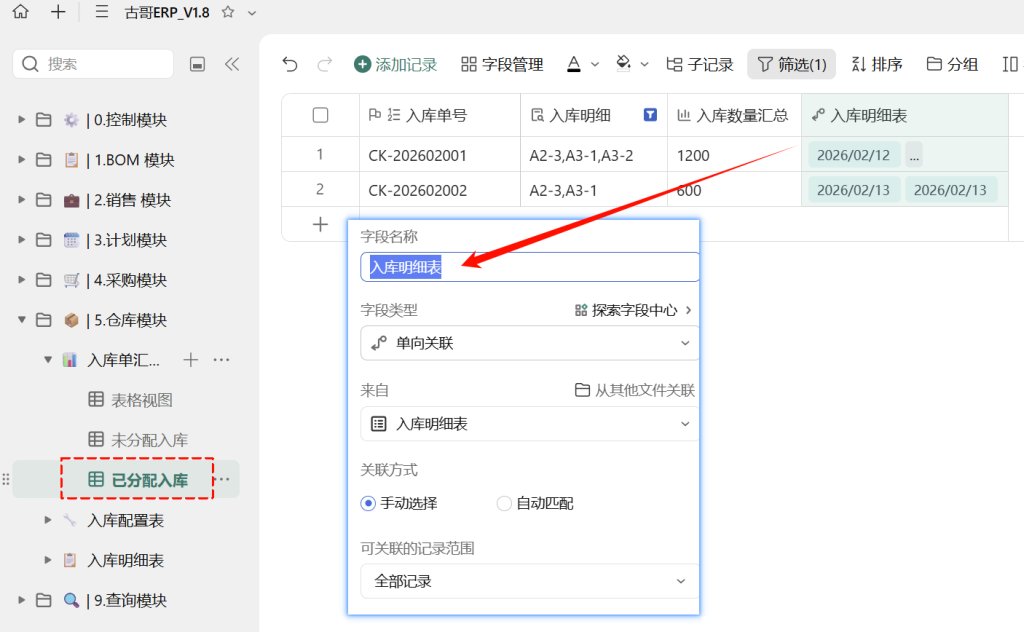
Task: Click the plus icon beside home
Action: click(58, 12)
